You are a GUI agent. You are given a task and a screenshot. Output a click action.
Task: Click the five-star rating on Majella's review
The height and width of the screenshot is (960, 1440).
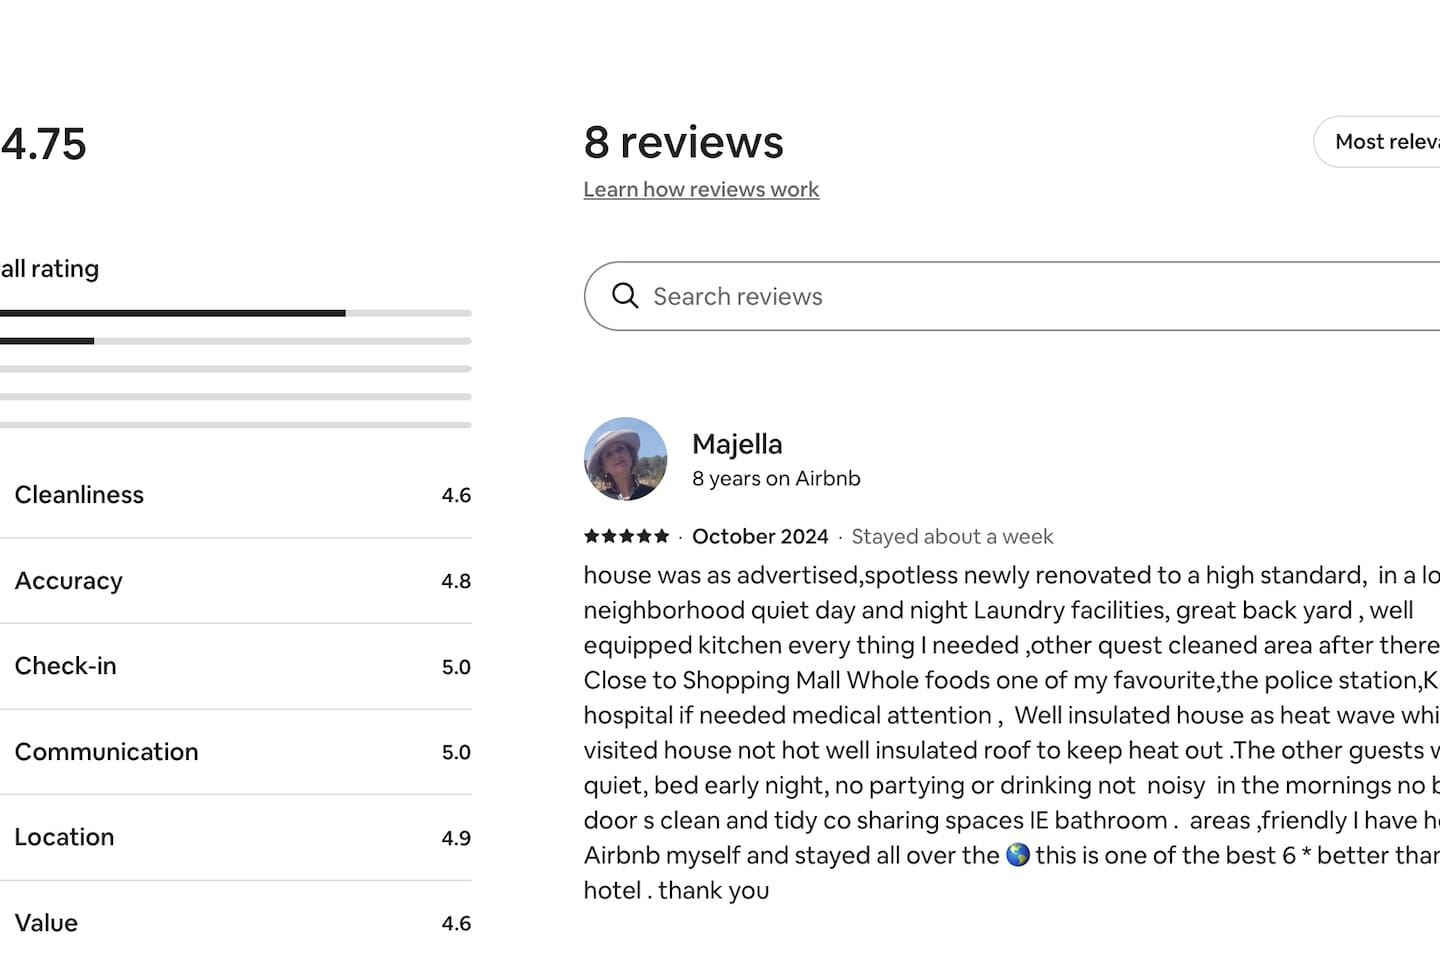(x=626, y=536)
